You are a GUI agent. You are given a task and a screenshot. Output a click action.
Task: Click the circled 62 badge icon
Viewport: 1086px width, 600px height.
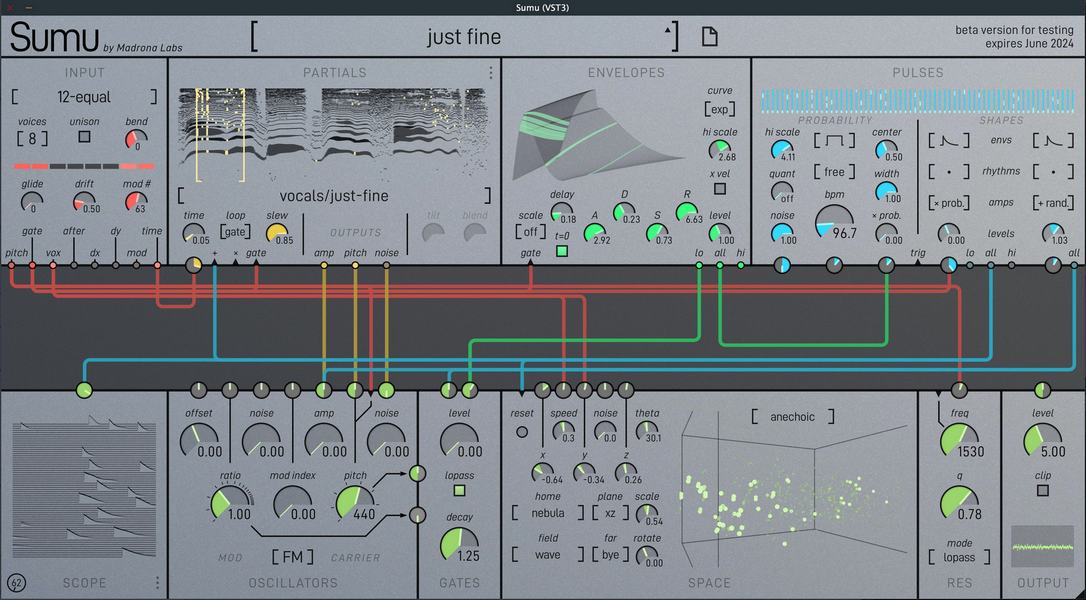pyautogui.click(x=17, y=583)
